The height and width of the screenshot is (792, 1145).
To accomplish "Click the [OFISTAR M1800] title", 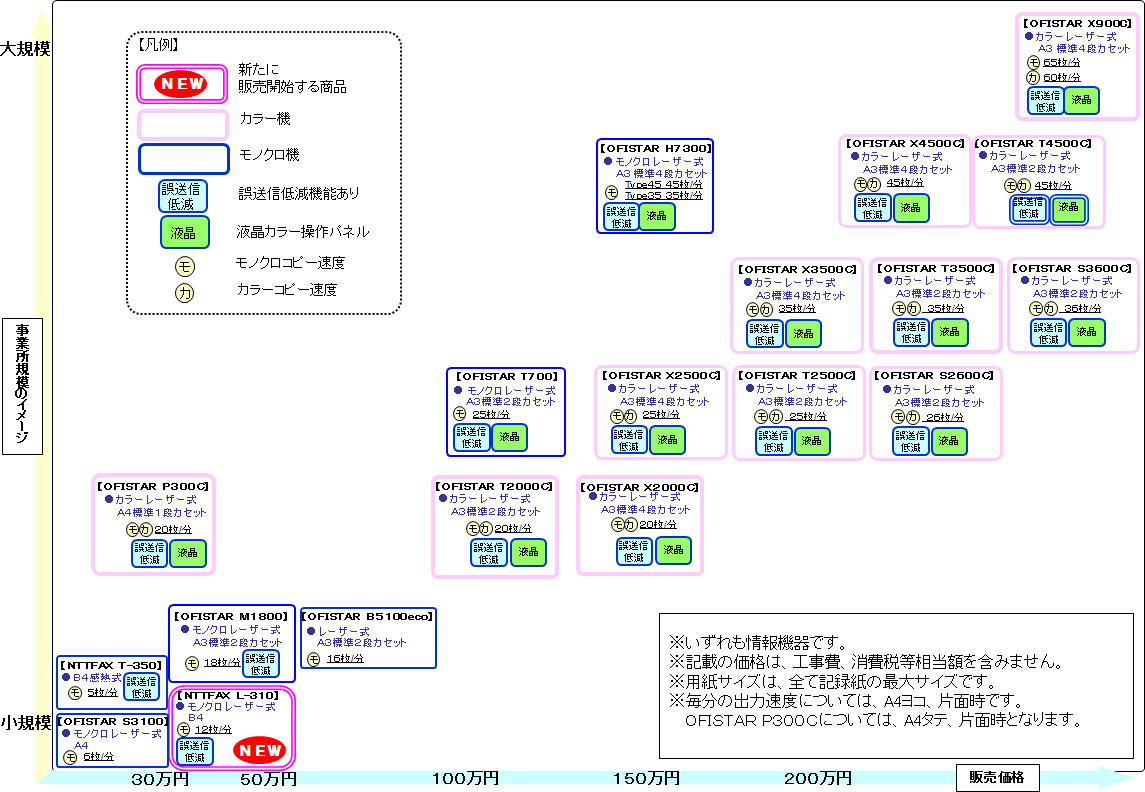I will click(x=231, y=617).
